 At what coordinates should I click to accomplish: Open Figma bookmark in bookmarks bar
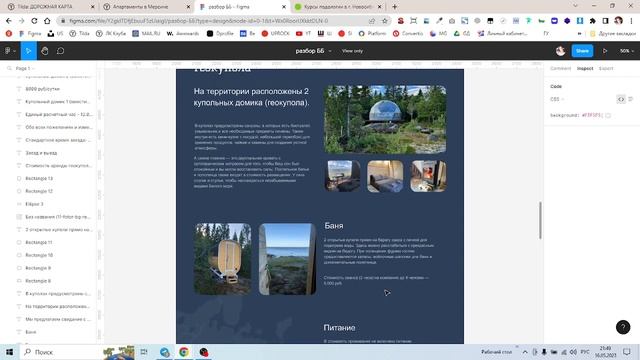coord(30,33)
